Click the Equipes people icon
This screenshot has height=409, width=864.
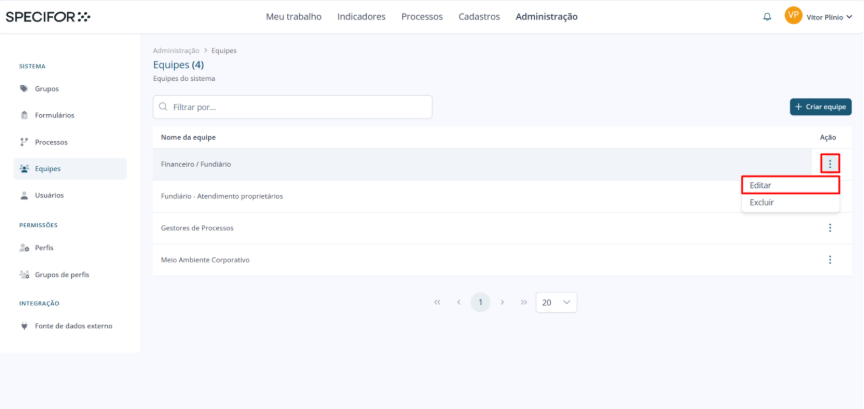(x=24, y=169)
